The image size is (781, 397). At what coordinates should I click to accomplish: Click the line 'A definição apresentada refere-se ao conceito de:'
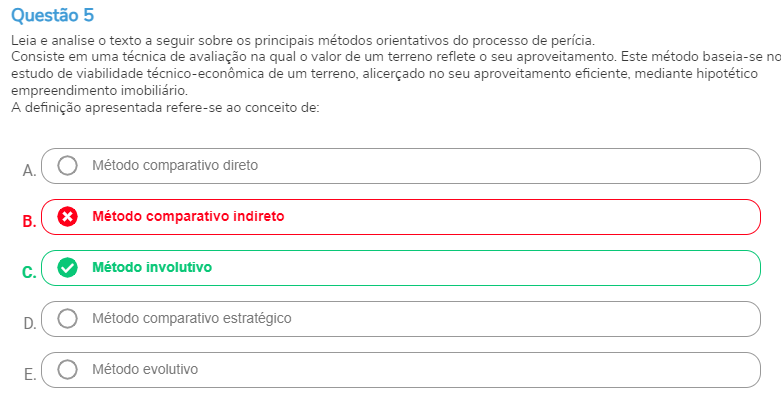pos(165,108)
